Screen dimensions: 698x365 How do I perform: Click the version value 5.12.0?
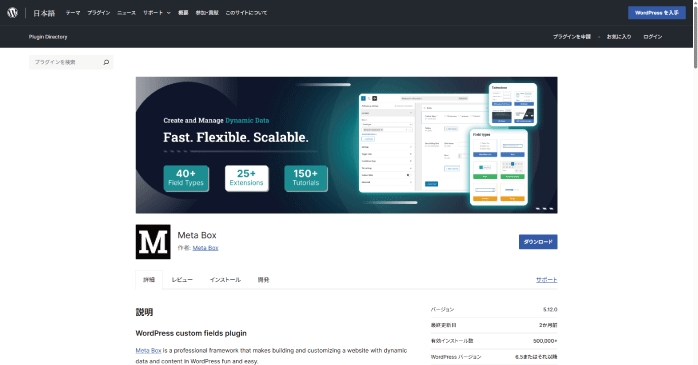click(x=550, y=309)
